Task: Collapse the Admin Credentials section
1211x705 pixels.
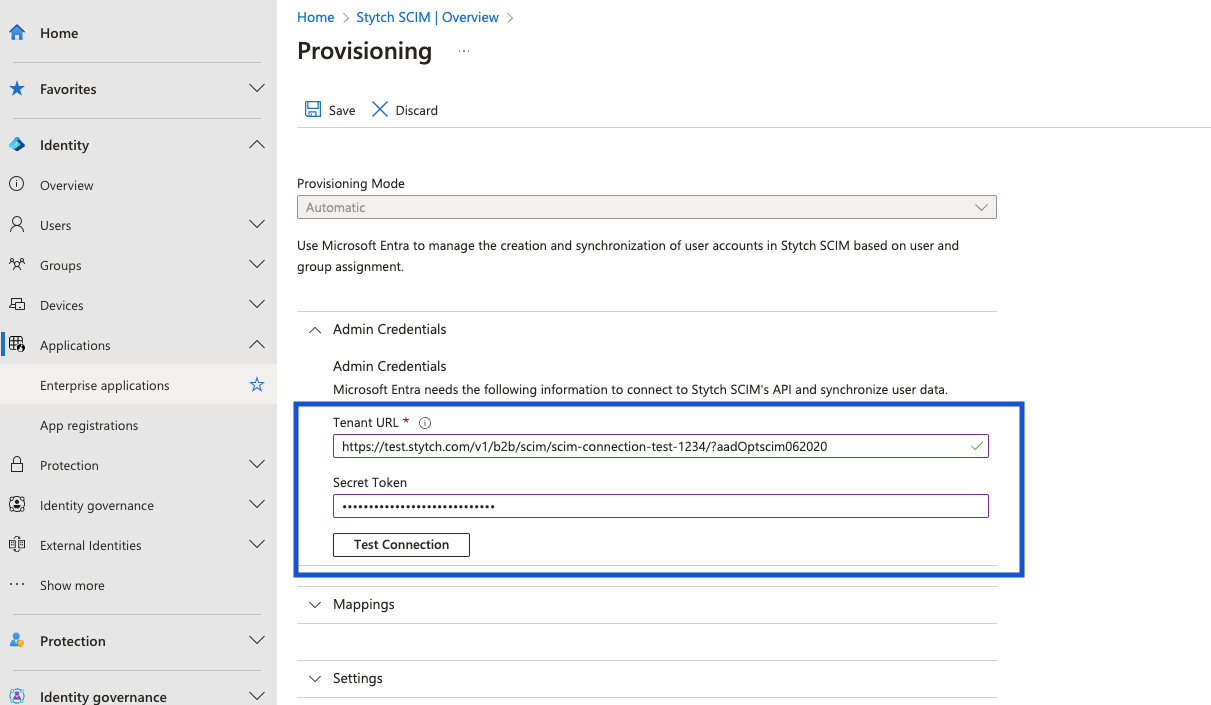Action: pyautogui.click(x=314, y=329)
